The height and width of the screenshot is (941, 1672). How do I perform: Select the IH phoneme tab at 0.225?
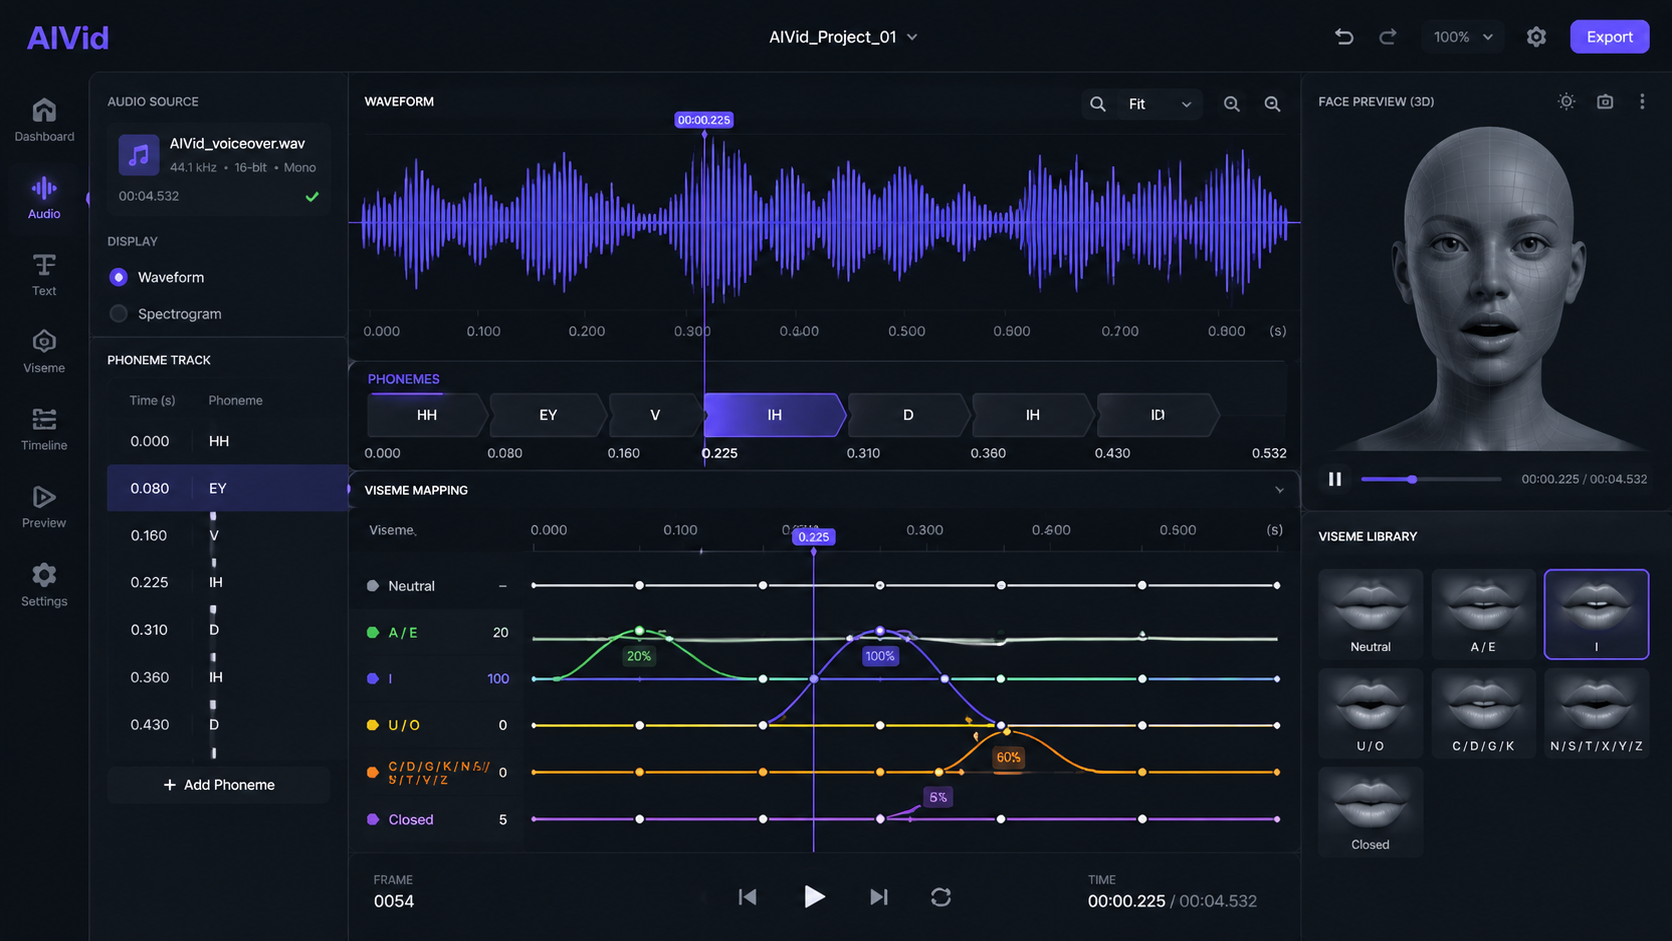pos(775,415)
